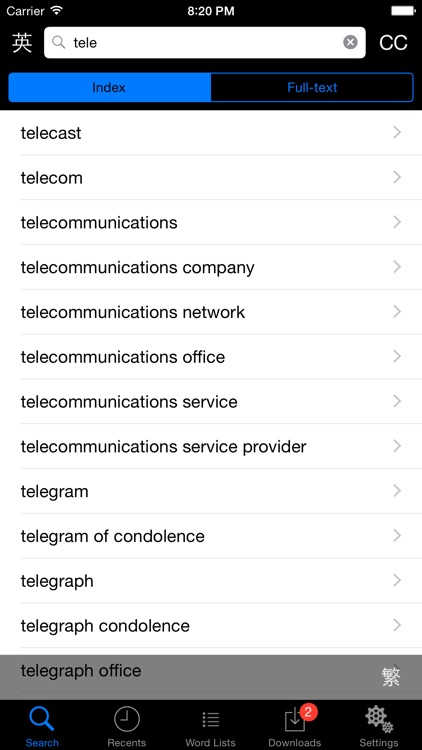Open the Settings gear tab
This screenshot has height=750, width=422.
379,726
